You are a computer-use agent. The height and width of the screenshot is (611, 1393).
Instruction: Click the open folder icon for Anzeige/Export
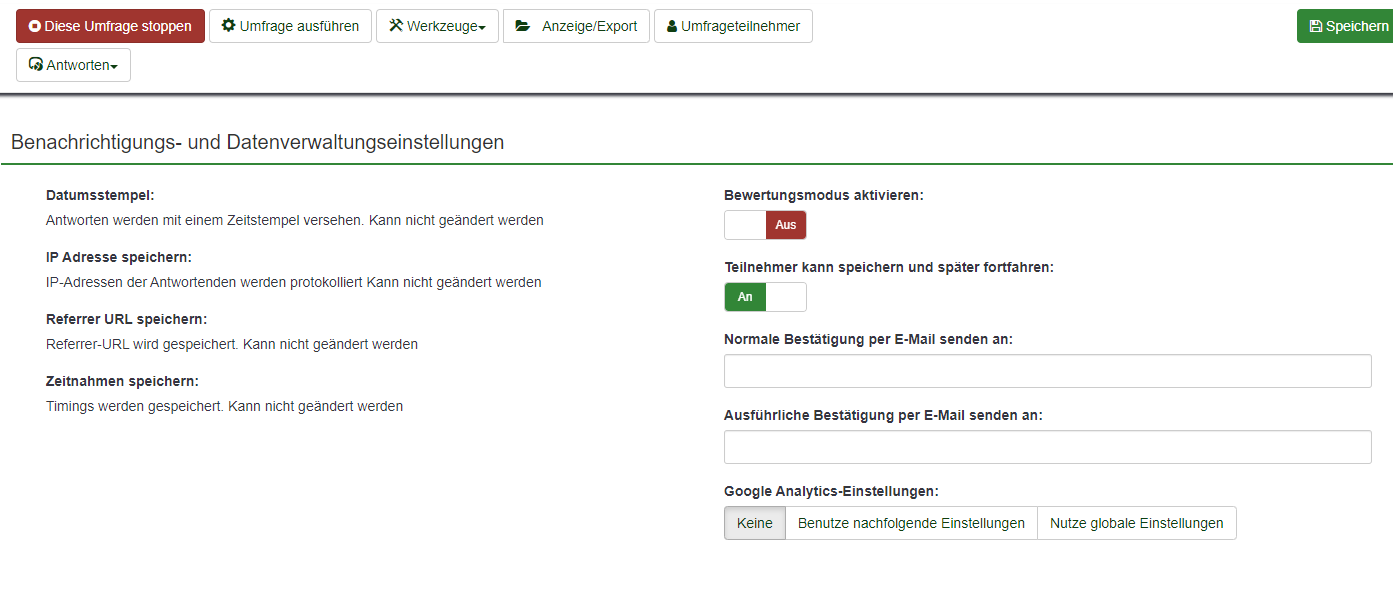523,26
